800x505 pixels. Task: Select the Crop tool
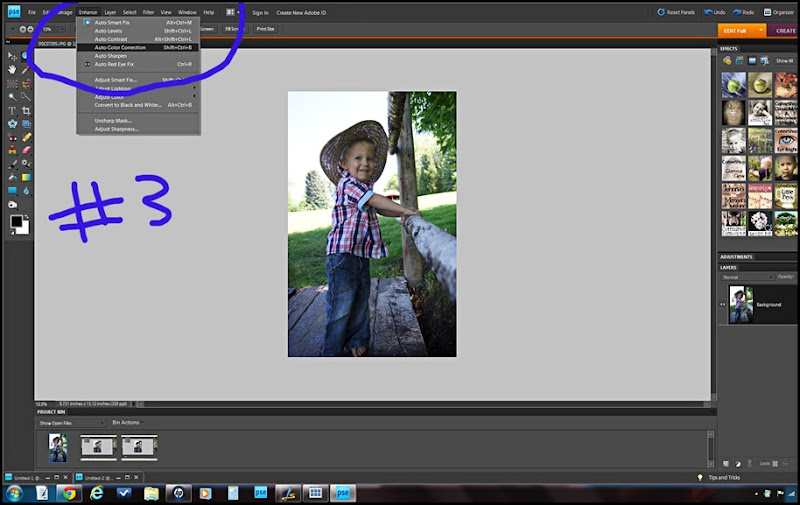(x=26, y=110)
